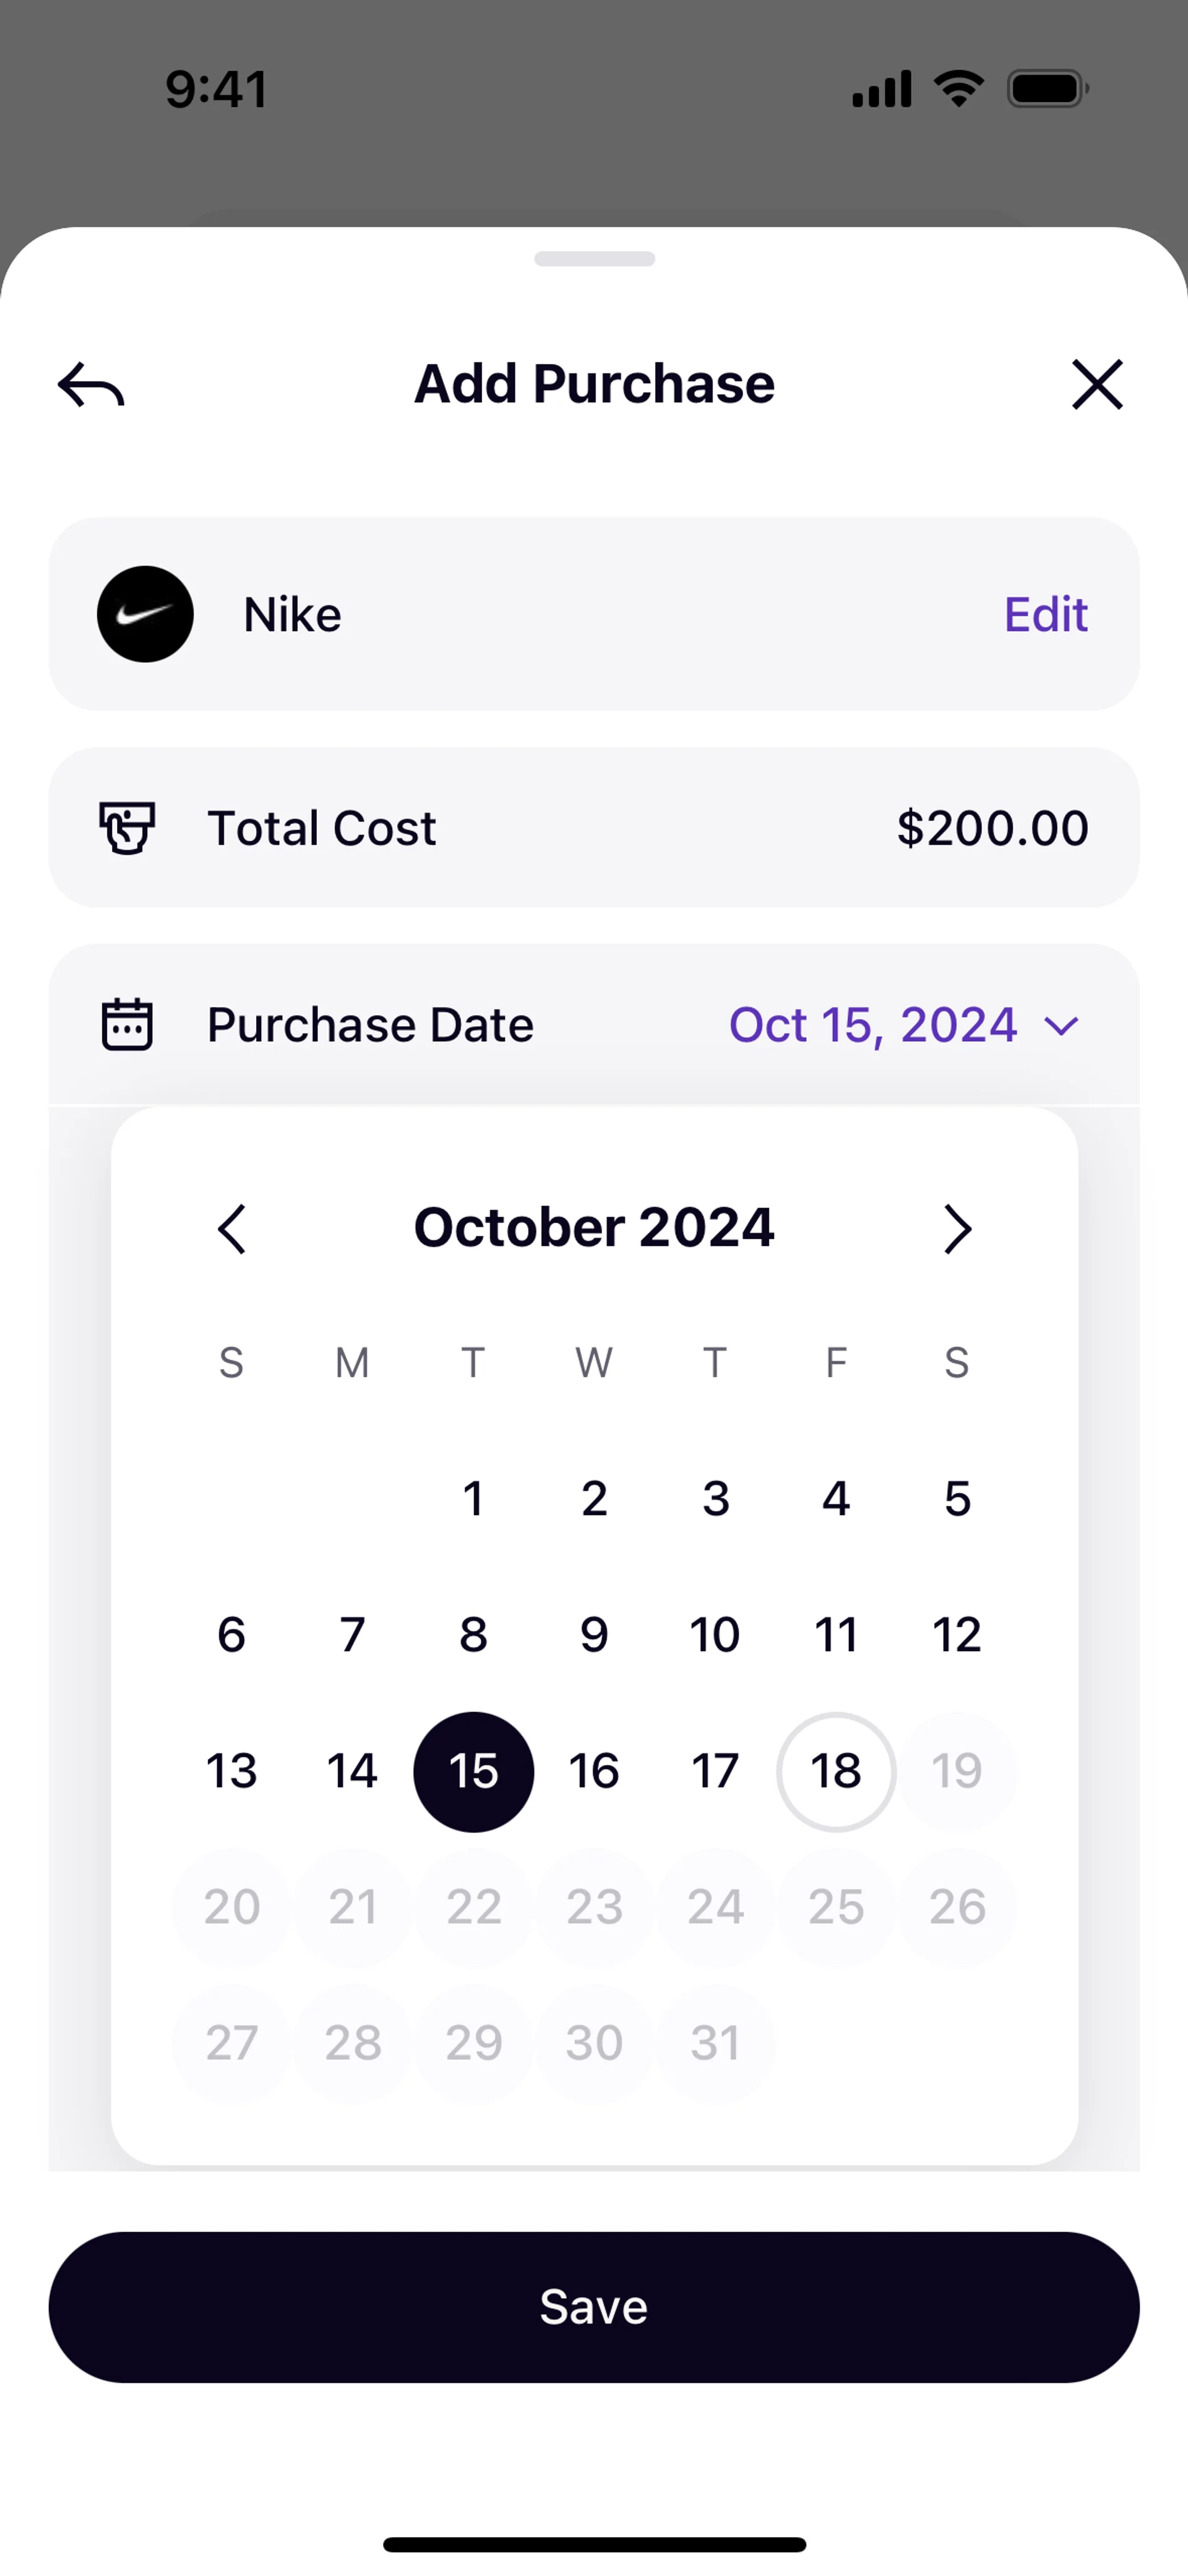1188x2576 pixels.
Task: Tap the Total Cost price-tag icon
Action: (x=127, y=828)
